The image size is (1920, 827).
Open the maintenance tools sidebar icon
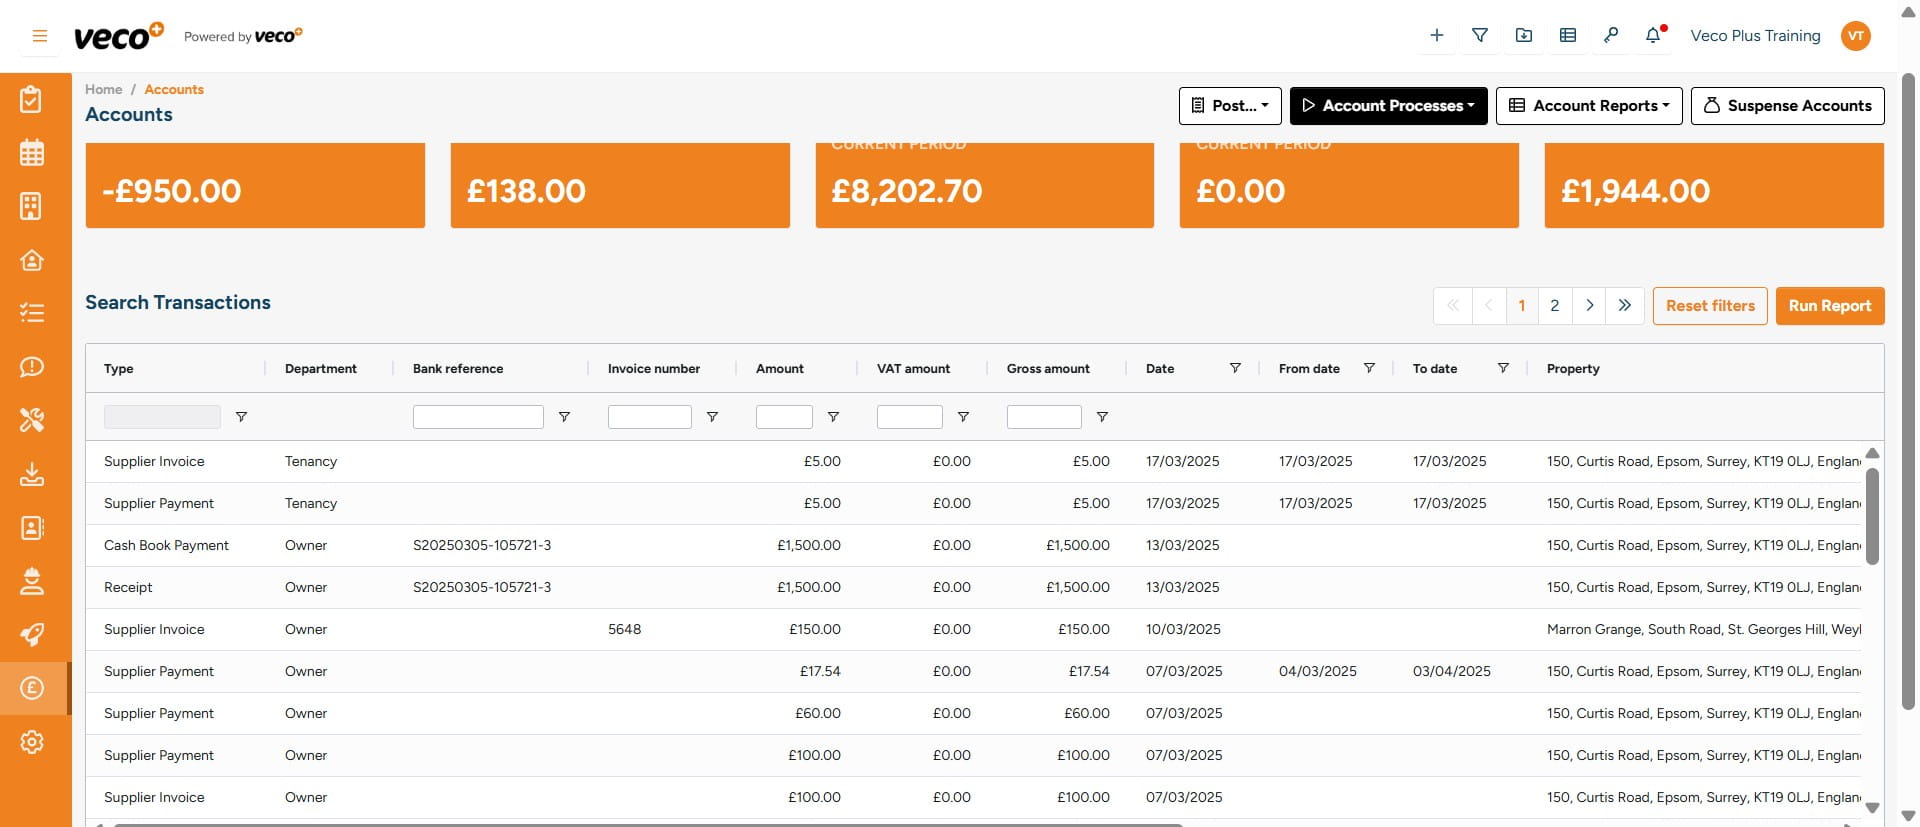[32, 420]
